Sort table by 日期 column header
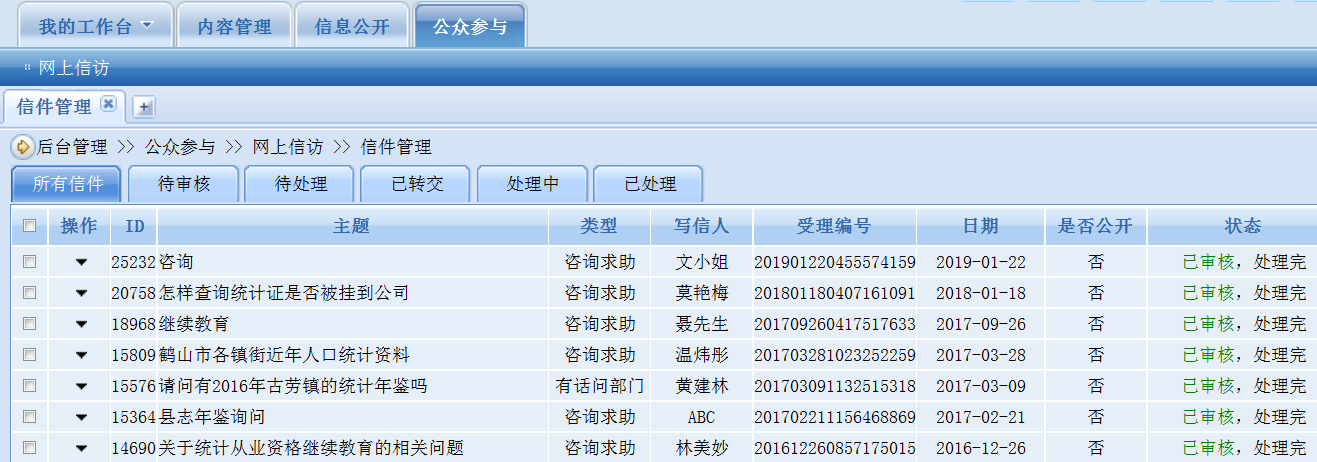Viewport: 1317px width, 462px height. (980, 226)
